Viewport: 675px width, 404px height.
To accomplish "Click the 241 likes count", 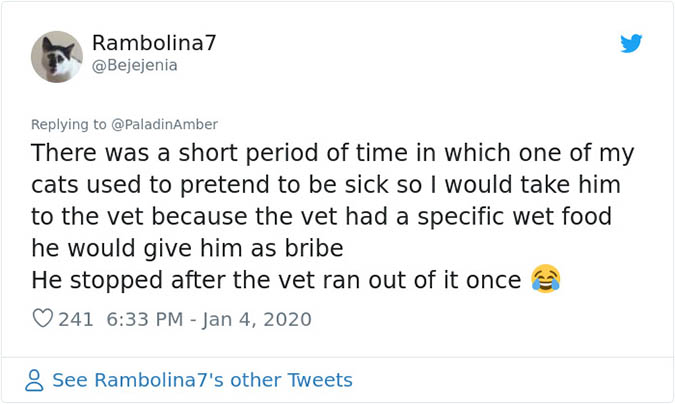I will click(76, 320).
